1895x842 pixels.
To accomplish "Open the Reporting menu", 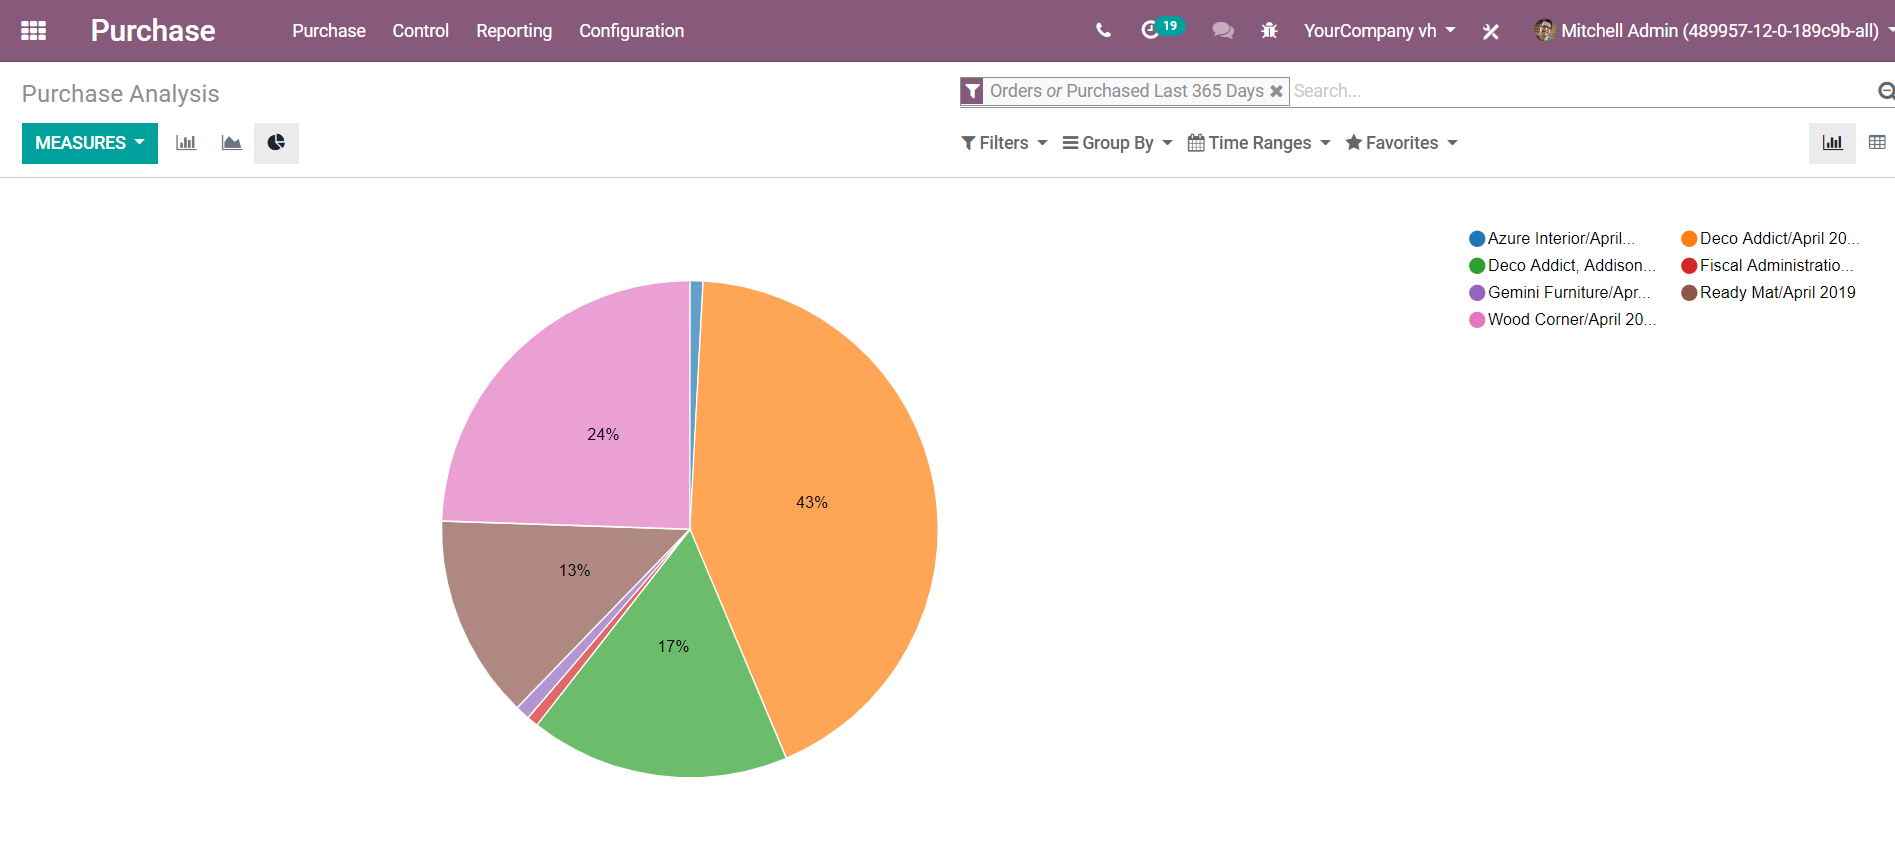I will tap(514, 31).
